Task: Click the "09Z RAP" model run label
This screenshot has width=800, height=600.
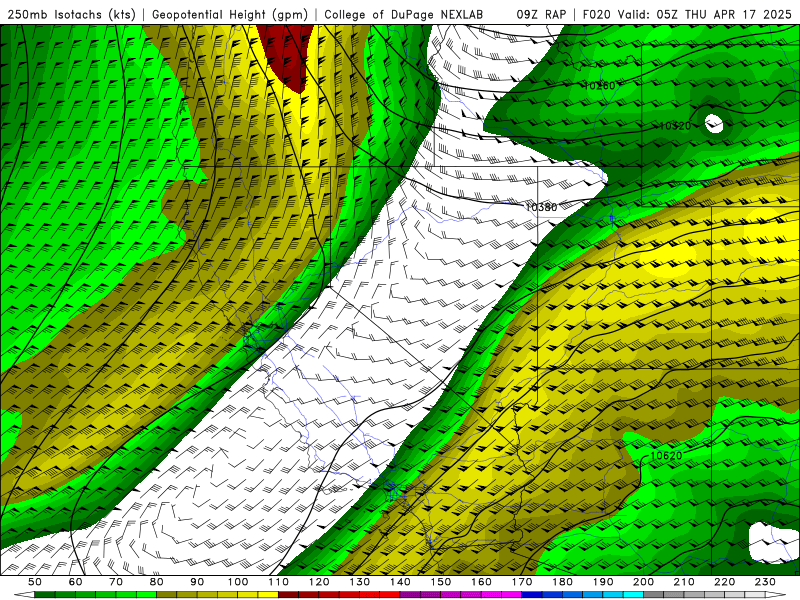Action: click(x=541, y=14)
